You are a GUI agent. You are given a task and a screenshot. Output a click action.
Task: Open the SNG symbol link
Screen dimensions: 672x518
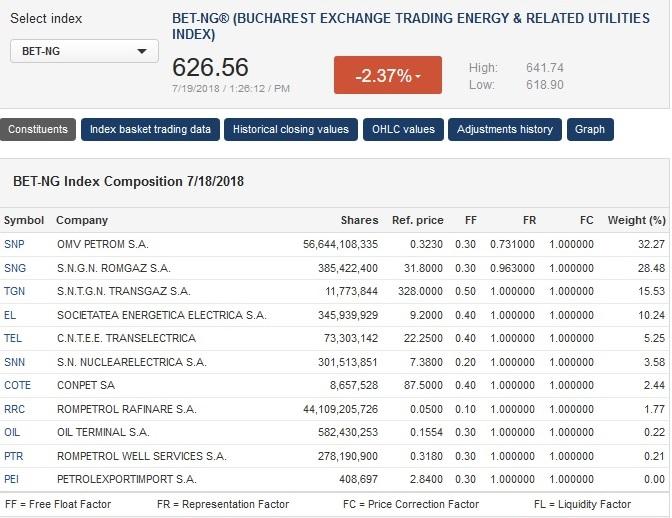point(15,268)
